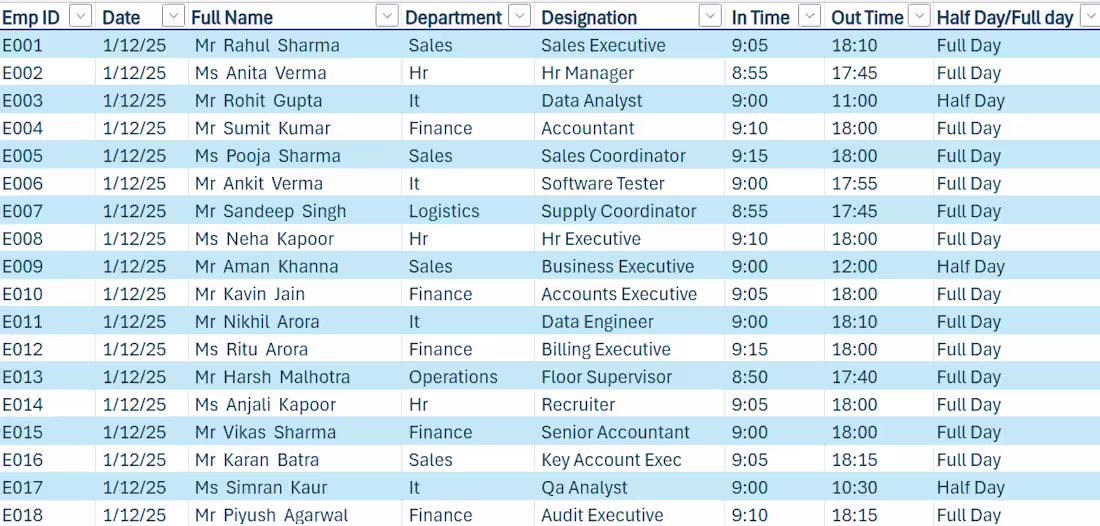Click the Logistics department cell
Viewport: 1100px width, 526px height.
tap(468, 212)
